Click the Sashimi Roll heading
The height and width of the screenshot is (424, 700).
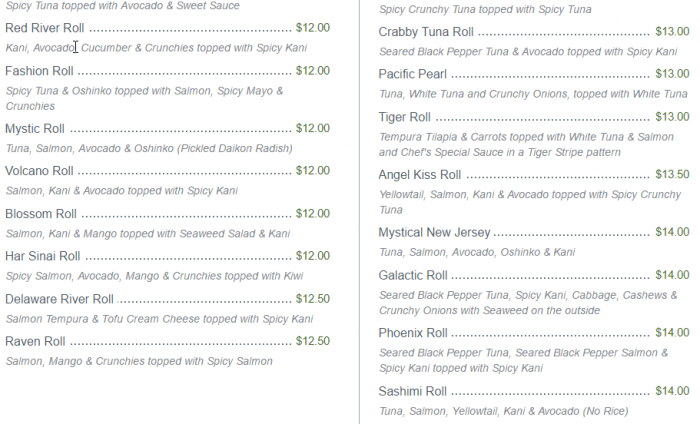412,391
